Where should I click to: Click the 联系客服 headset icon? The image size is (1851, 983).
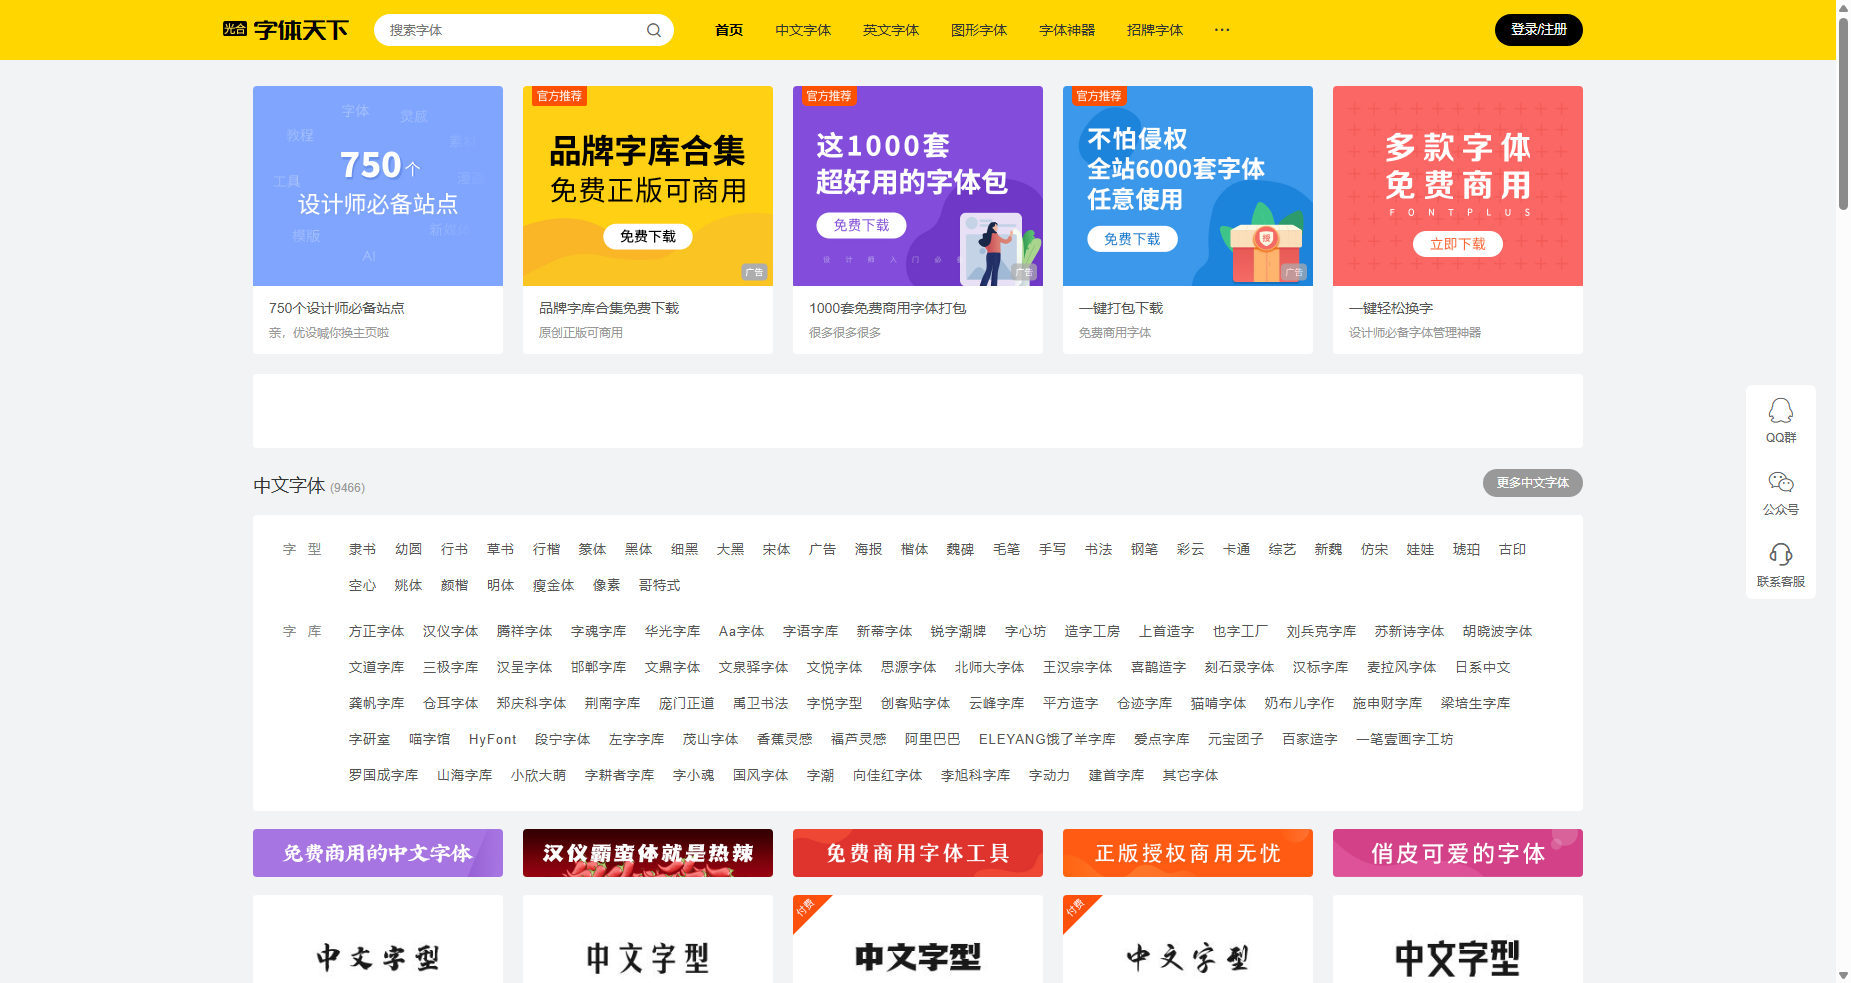click(x=1781, y=555)
